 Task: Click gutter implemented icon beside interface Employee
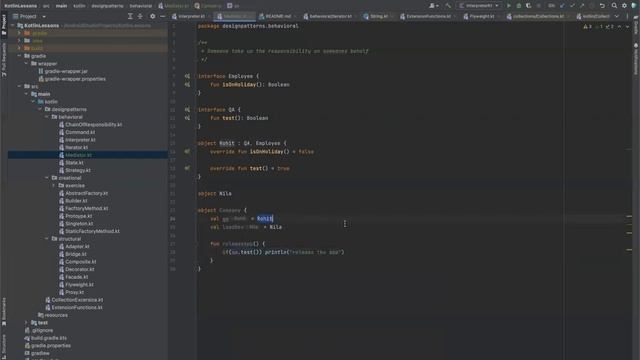pos(187,76)
